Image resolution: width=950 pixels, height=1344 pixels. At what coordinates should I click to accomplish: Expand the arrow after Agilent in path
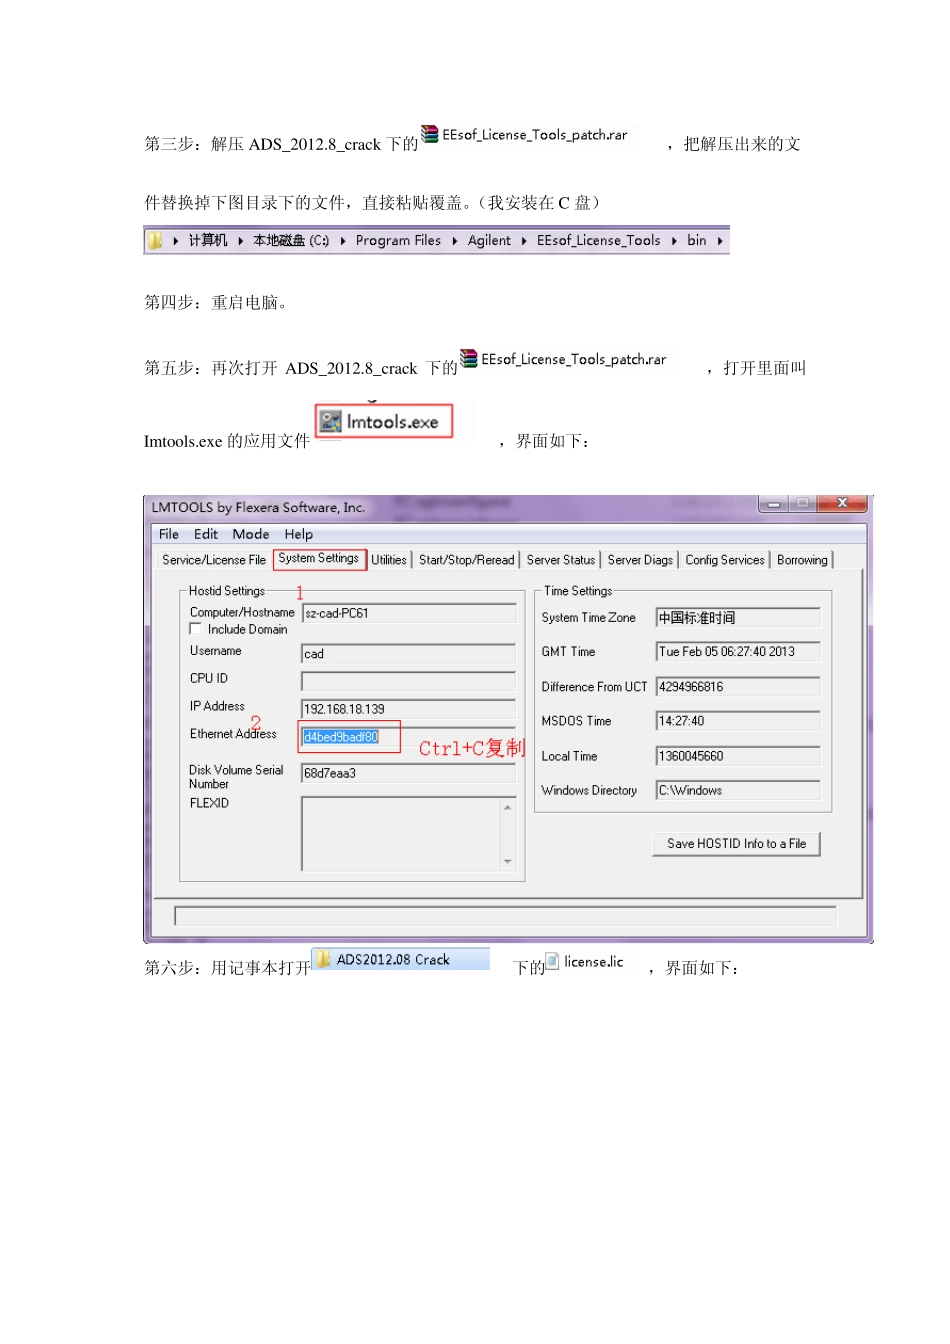coord(524,241)
